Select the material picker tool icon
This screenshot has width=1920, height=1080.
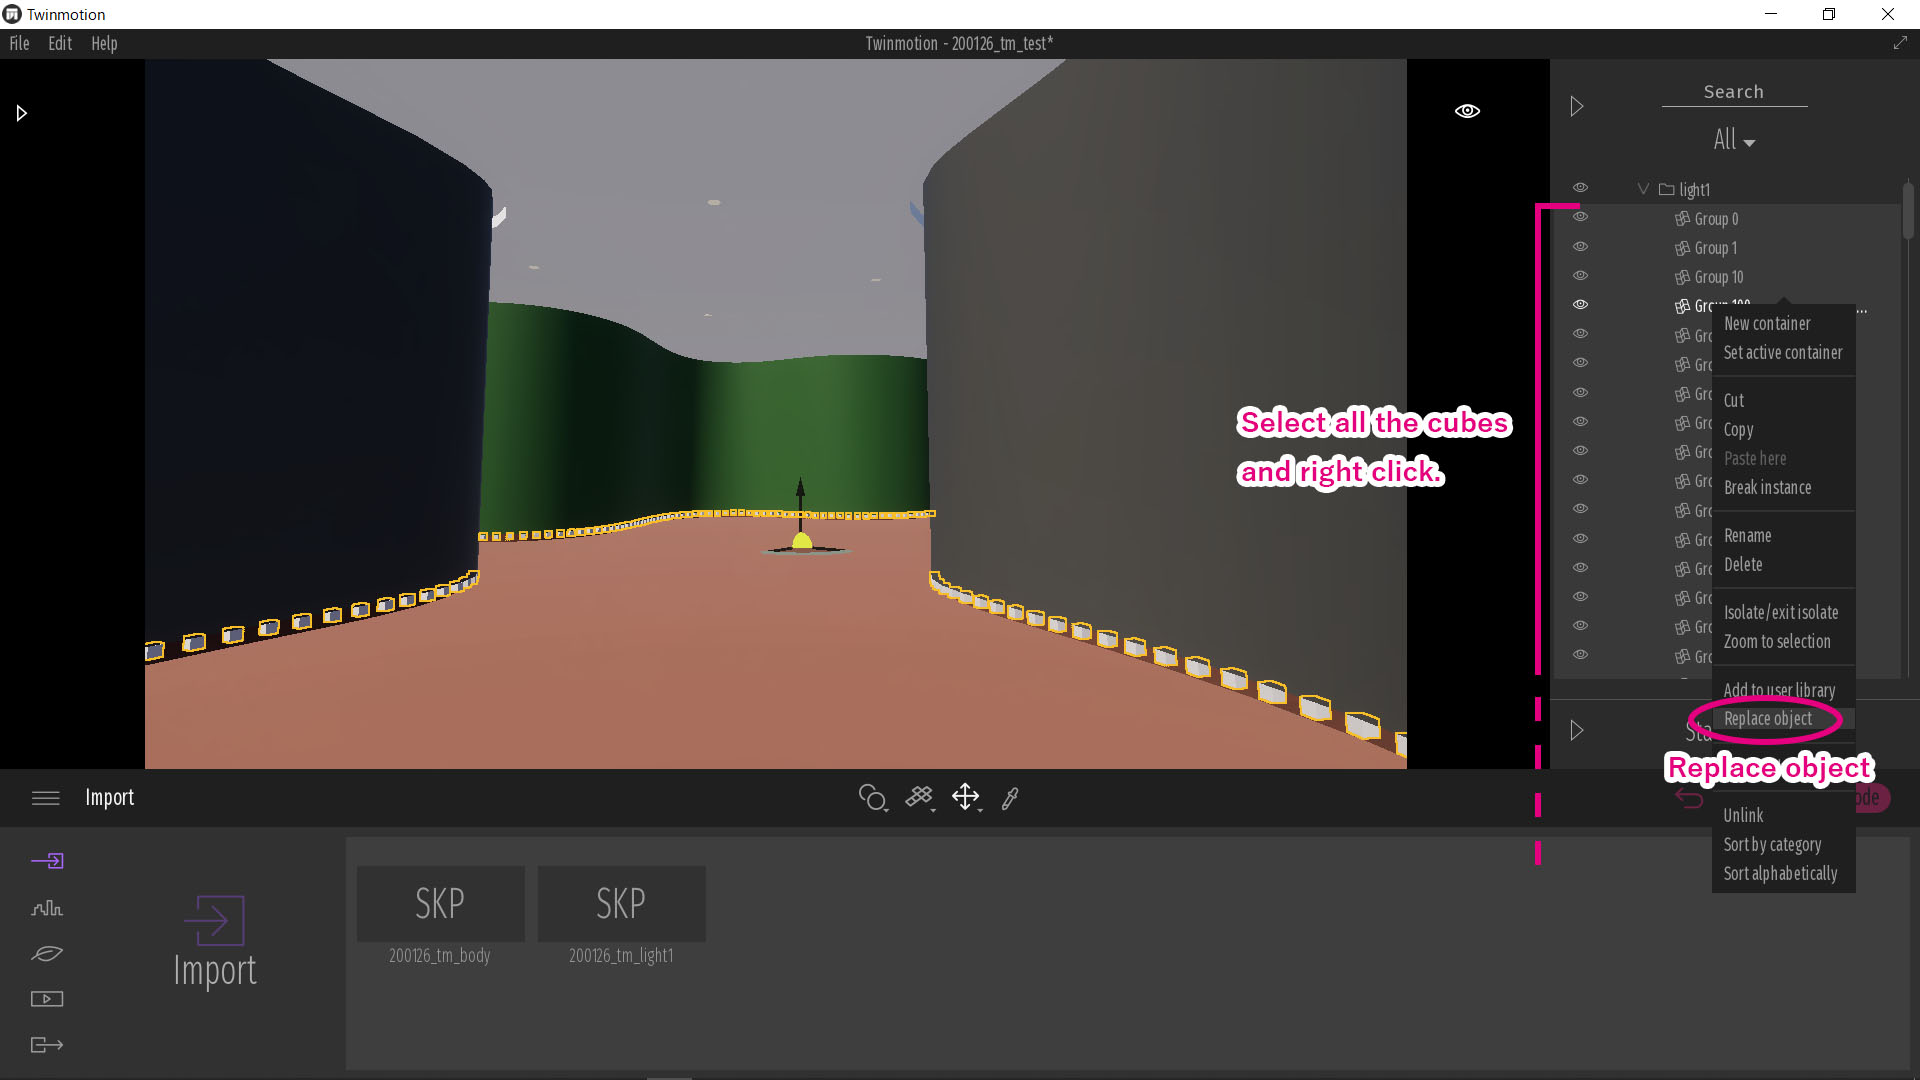pyautogui.click(x=920, y=798)
